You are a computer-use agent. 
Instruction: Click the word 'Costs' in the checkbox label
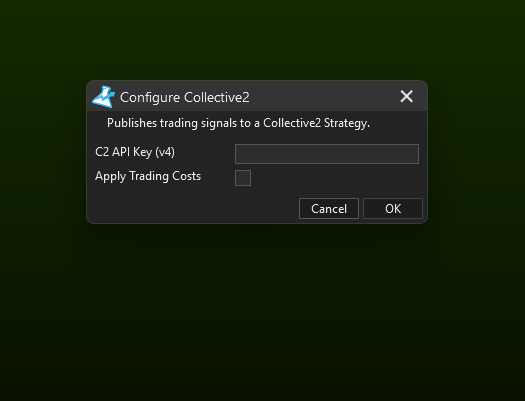tap(187, 176)
